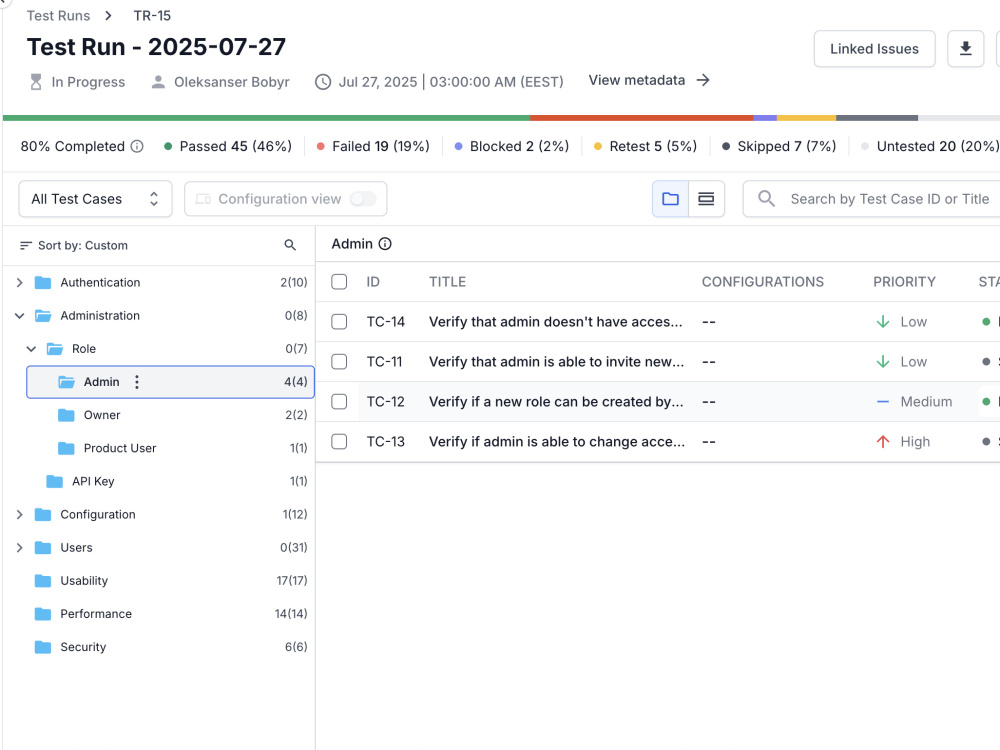This screenshot has width=1000, height=750.
Task: Click the CONFIGURATIONS column header
Action: (763, 282)
